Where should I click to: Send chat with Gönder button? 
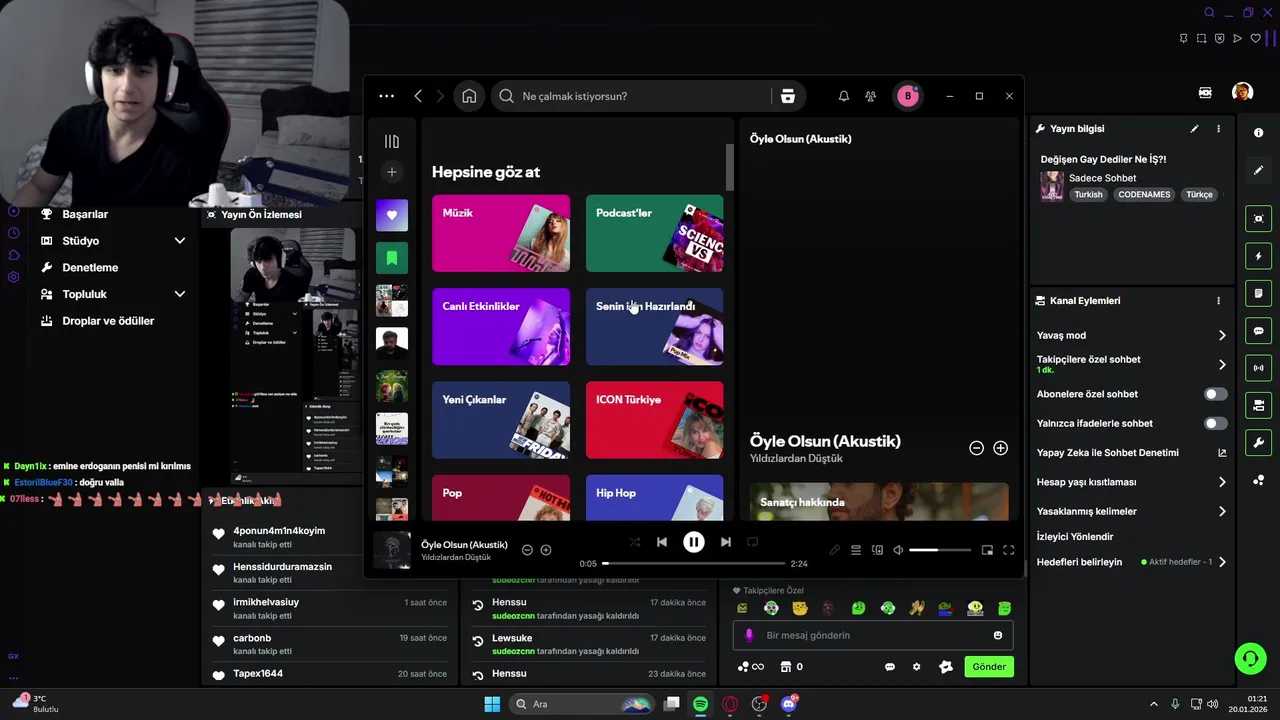click(989, 667)
